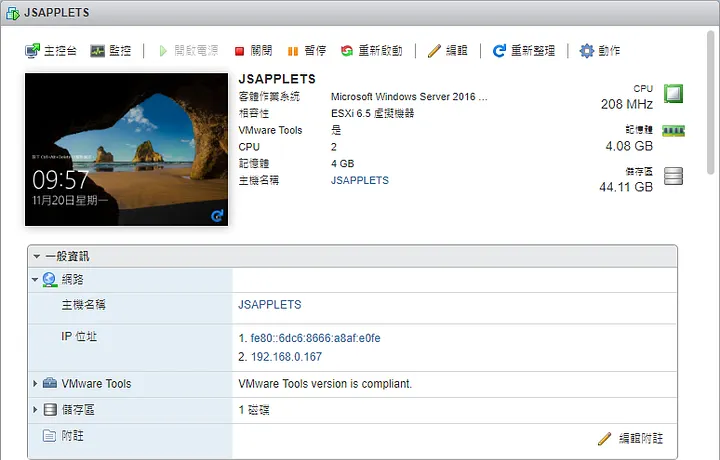The image size is (720, 460).
Task: Open the 192.168.0.167 IP link
Action: point(287,357)
